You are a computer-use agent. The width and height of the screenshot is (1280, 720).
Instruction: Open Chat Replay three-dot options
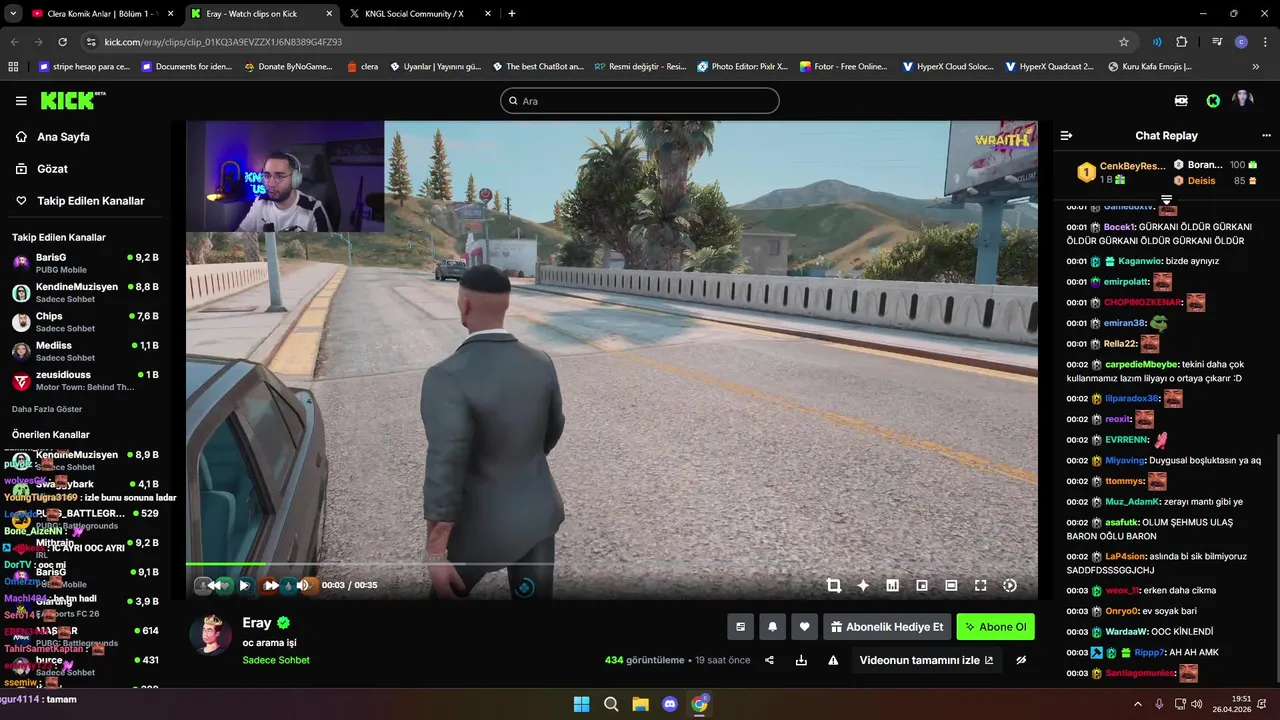[x=1266, y=136]
